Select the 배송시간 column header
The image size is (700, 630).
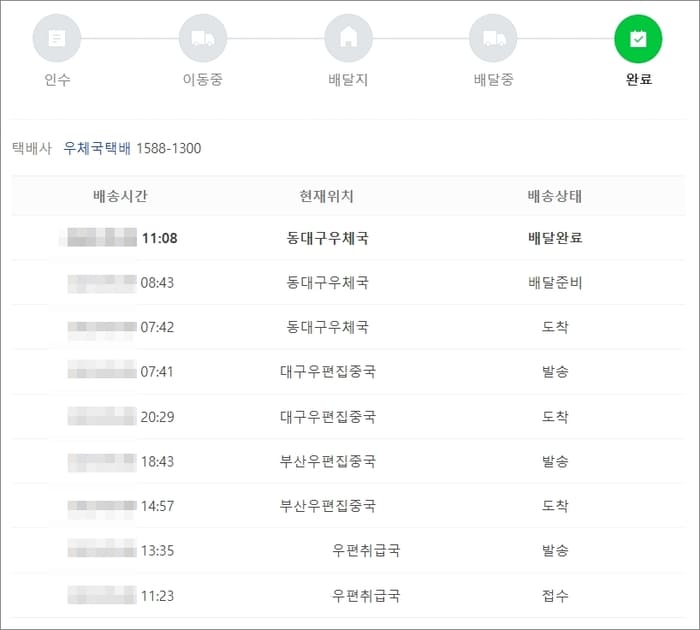120,196
